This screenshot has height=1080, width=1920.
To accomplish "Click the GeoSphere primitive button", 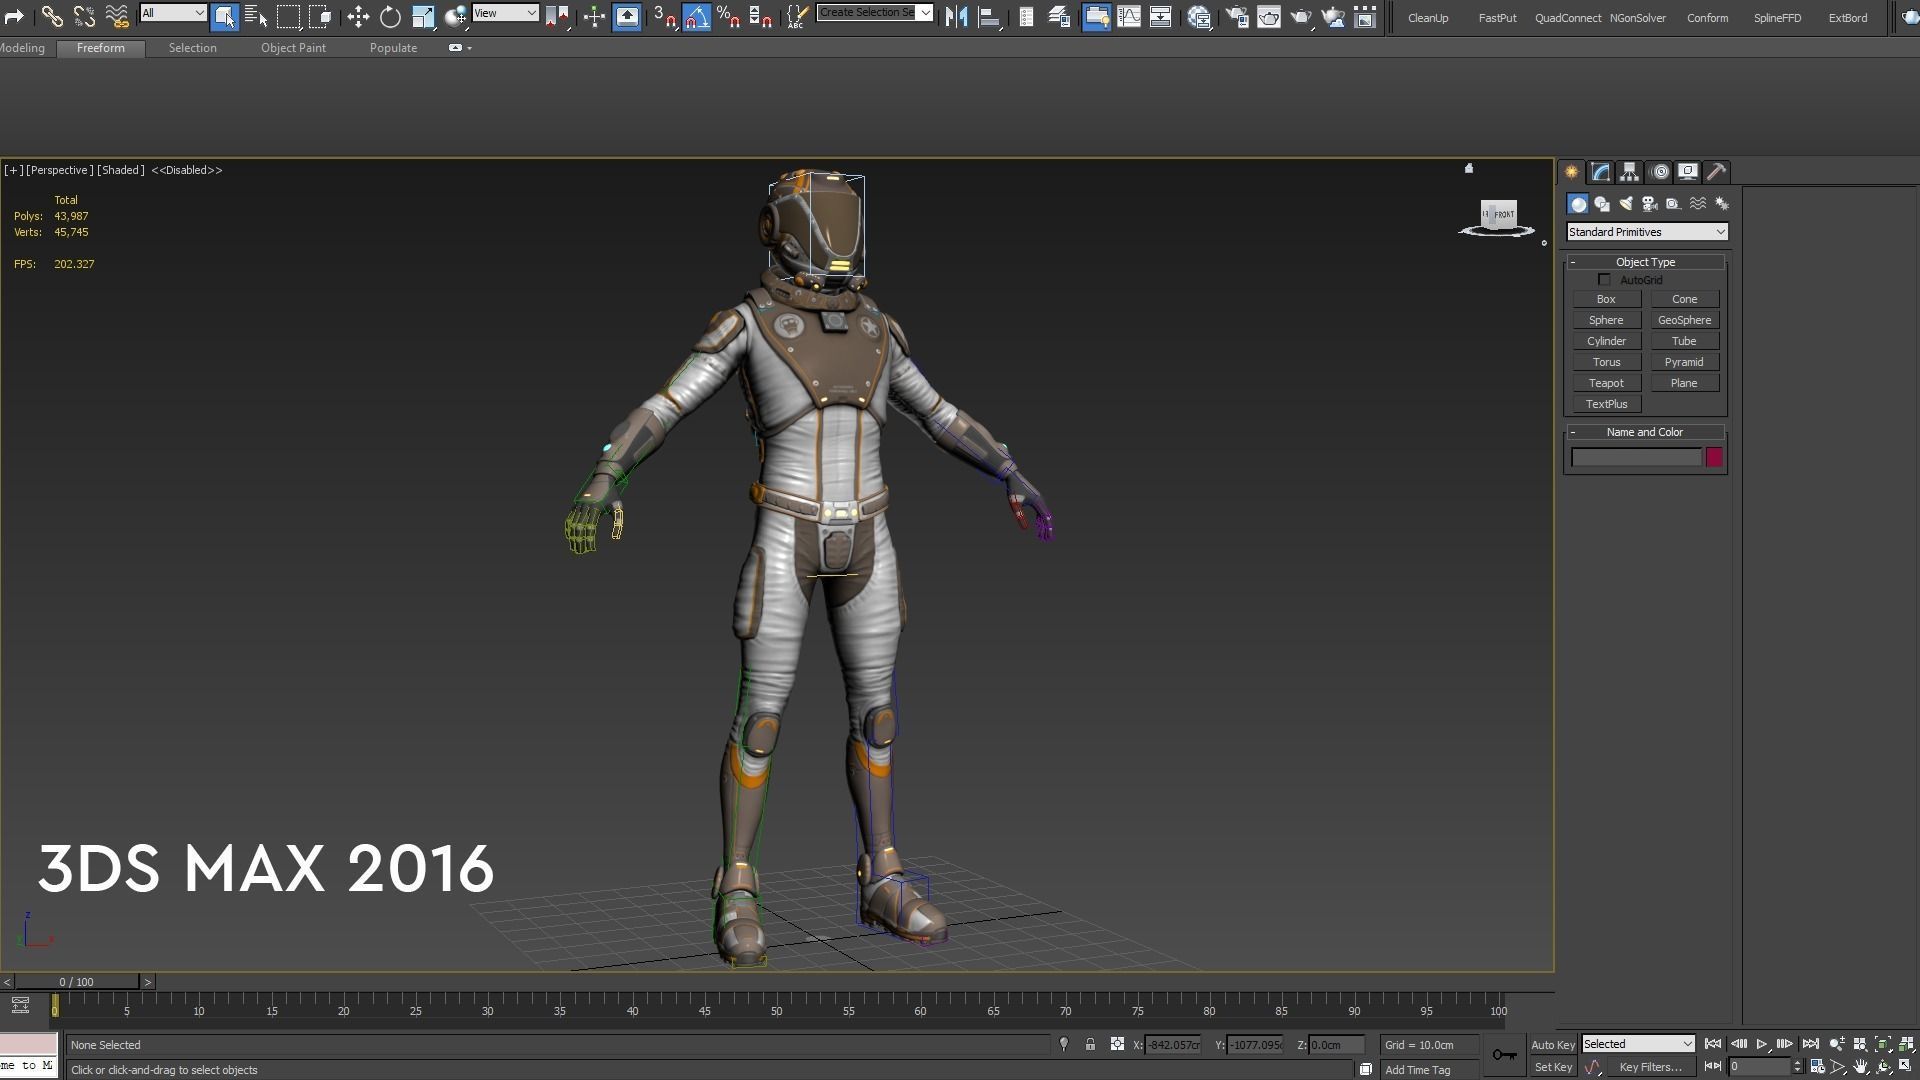I will [1684, 320].
